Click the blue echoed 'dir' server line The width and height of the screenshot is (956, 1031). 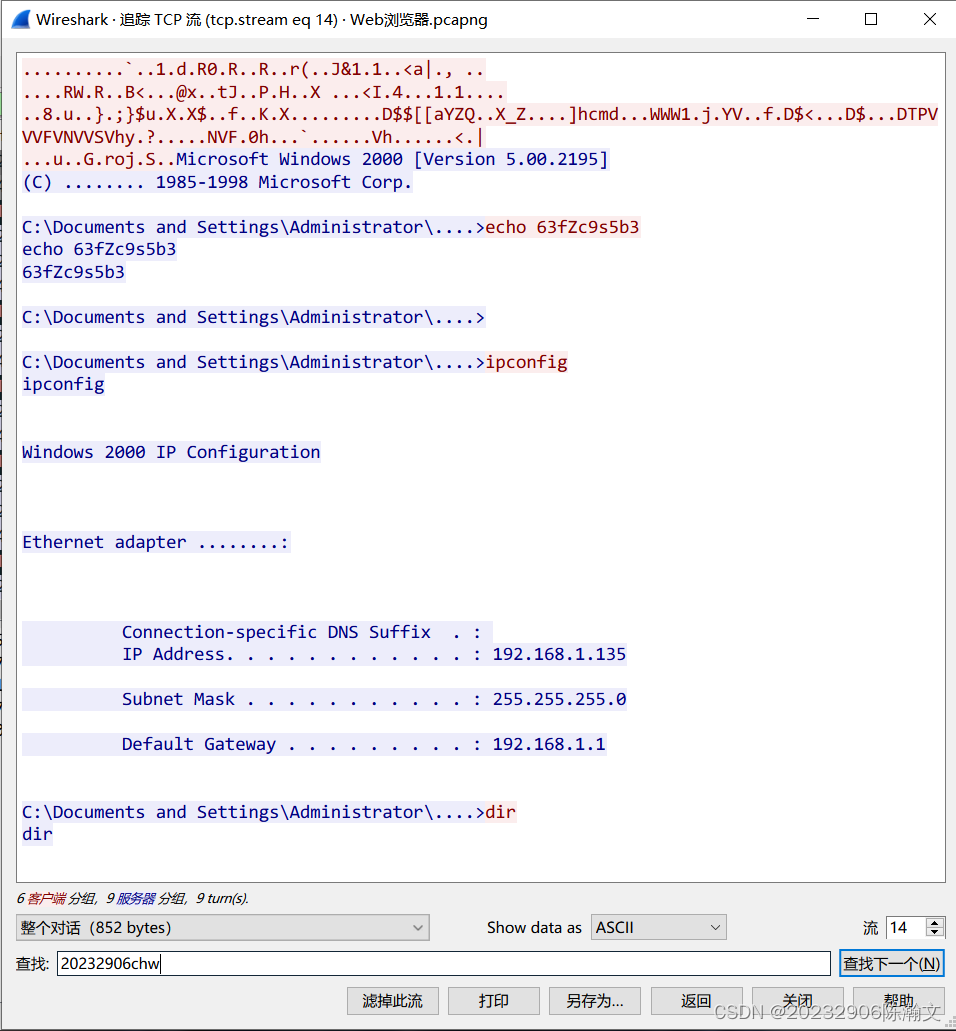click(x=37, y=834)
